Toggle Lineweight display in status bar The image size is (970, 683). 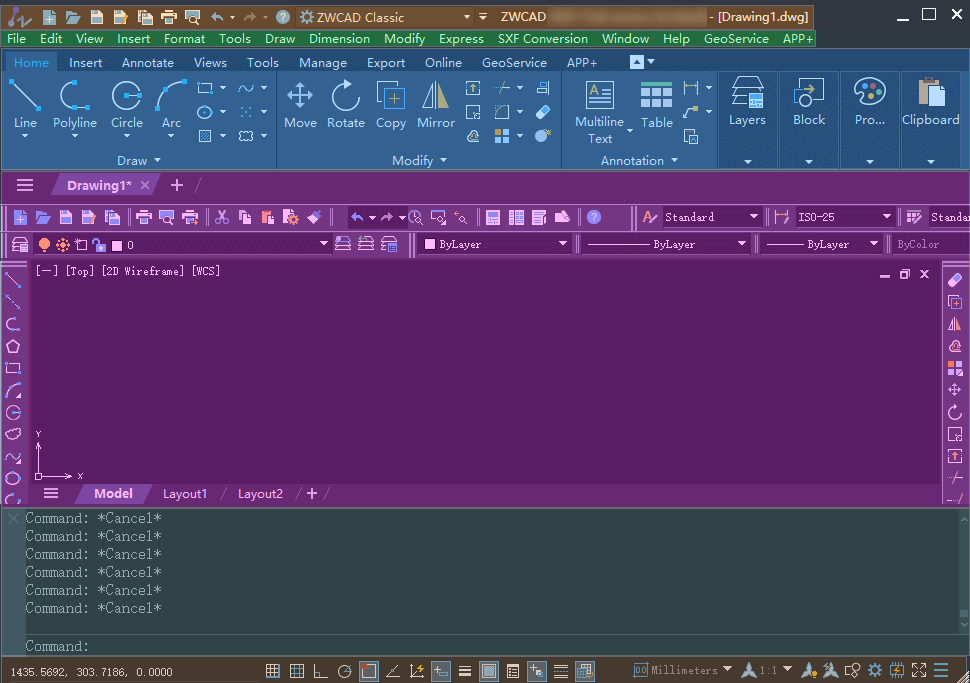coord(465,671)
